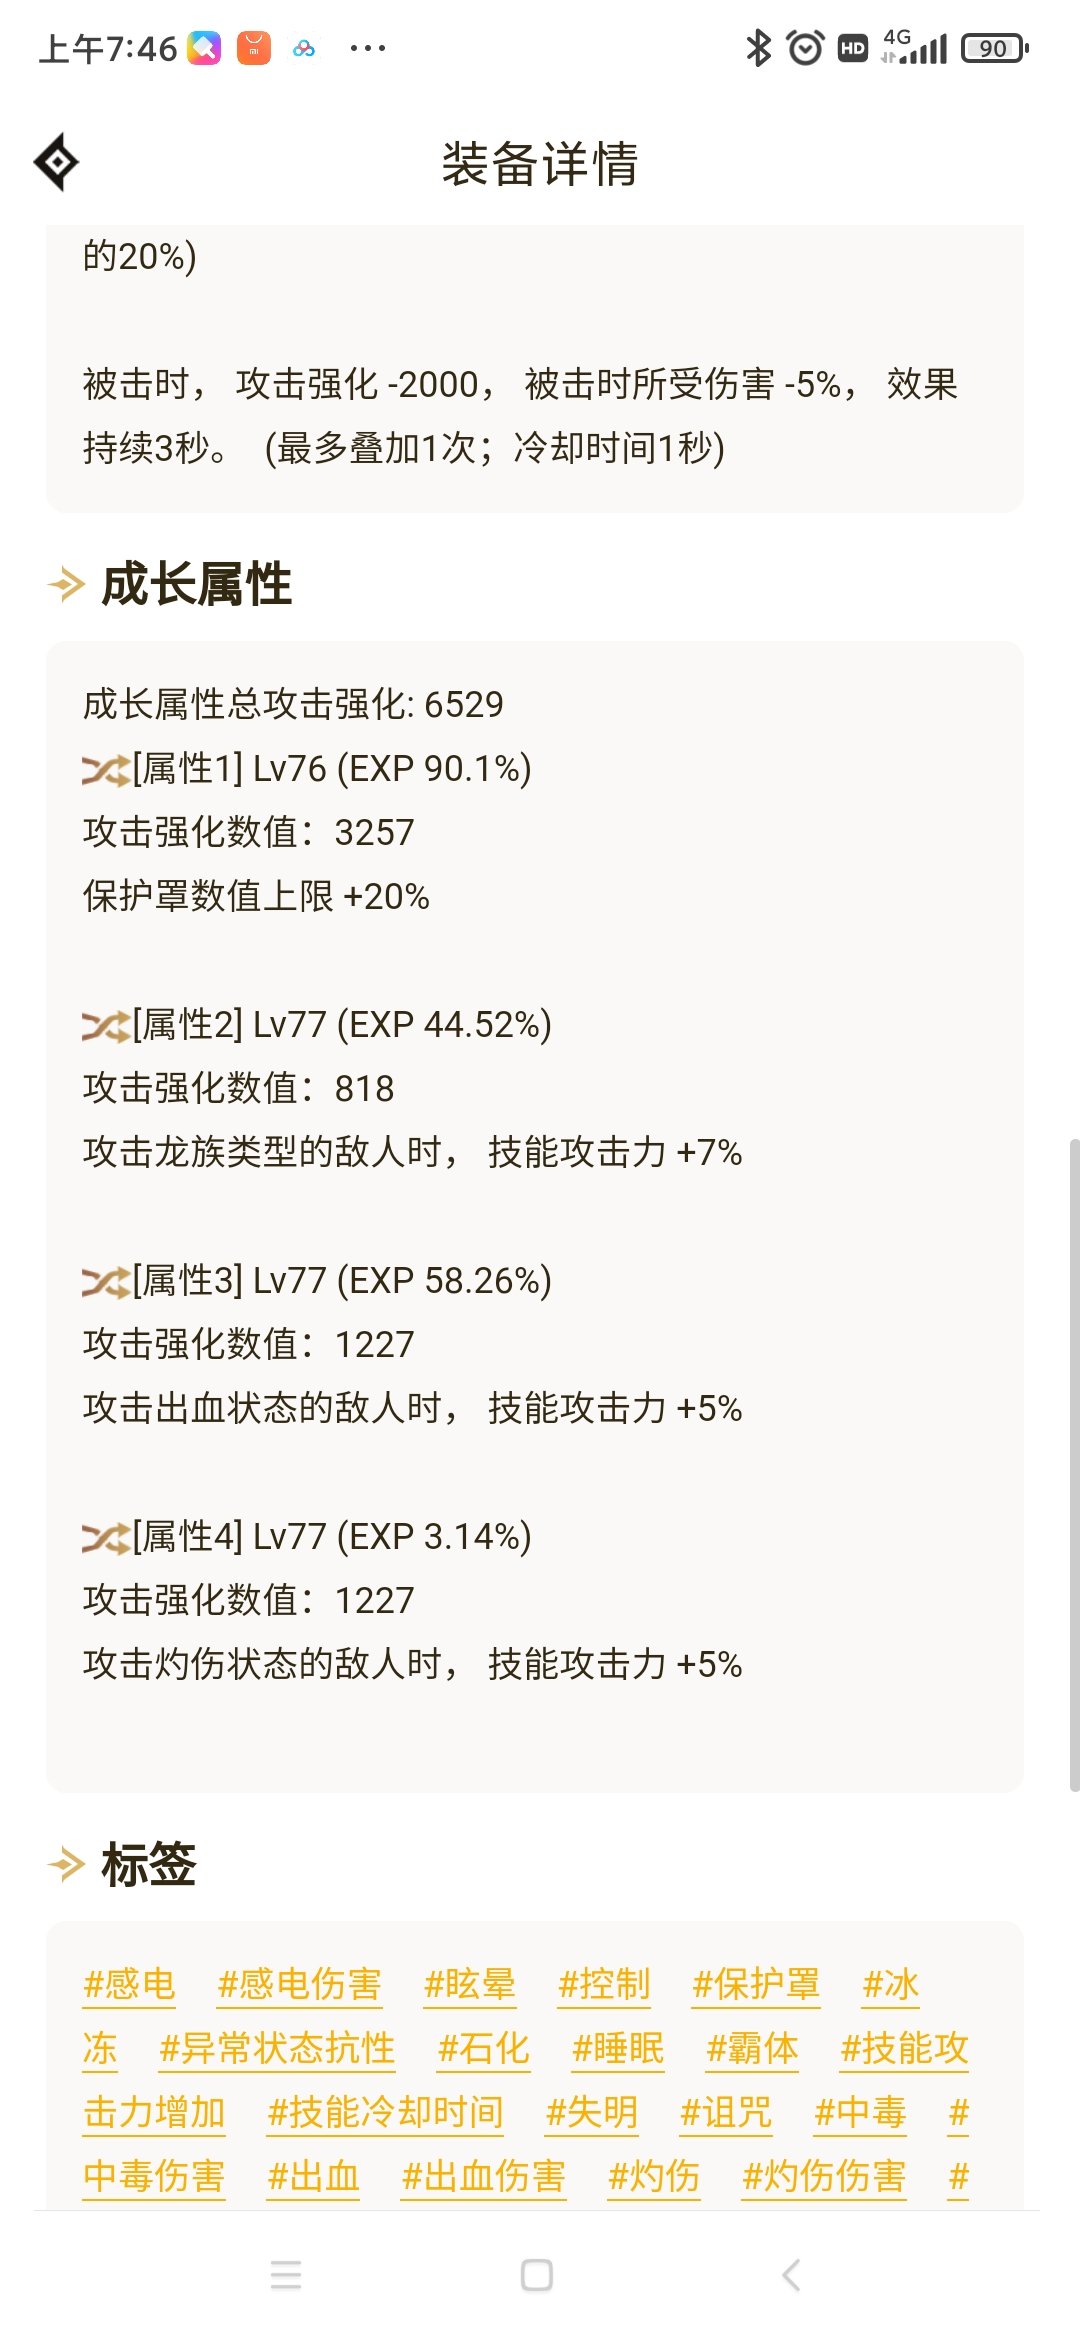Click the shuffle icon next to 属性2
The width and height of the screenshot is (1080, 2340).
(x=106, y=1026)
